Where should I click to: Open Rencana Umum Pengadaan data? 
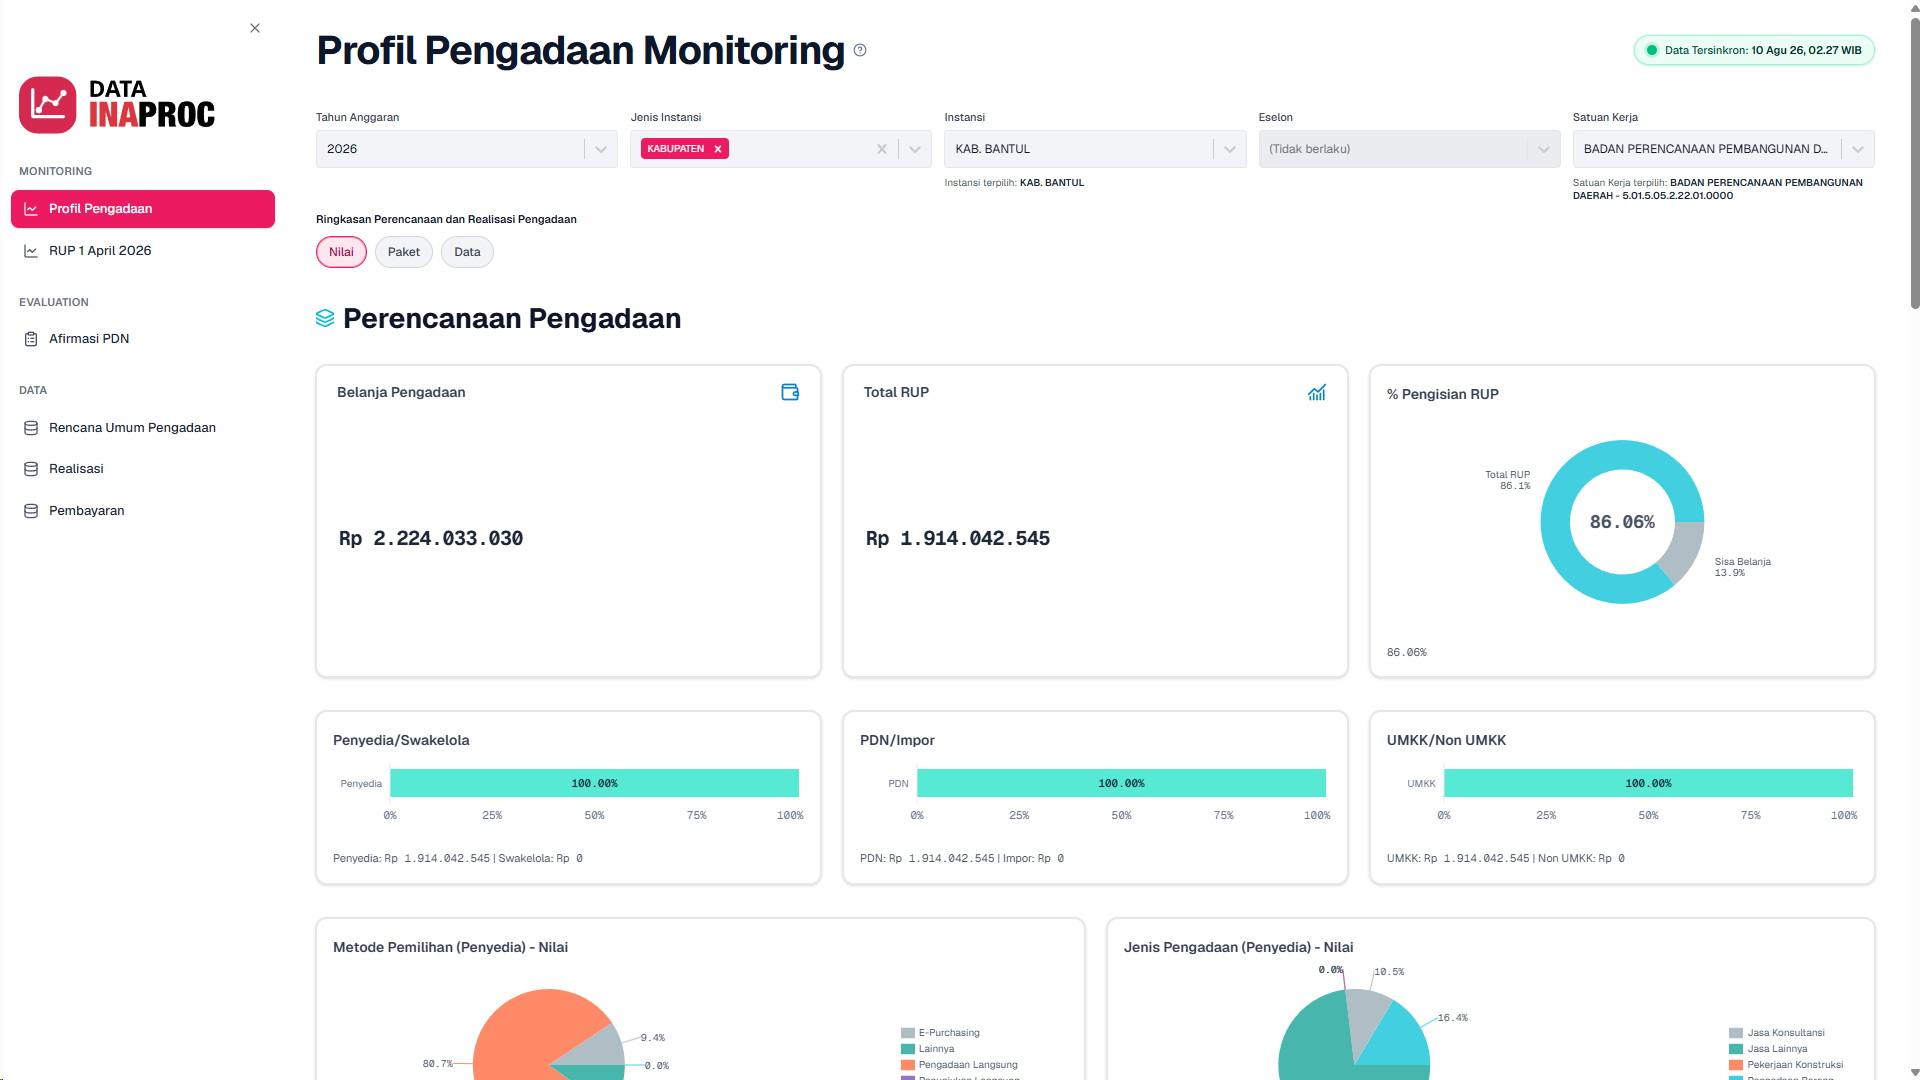click(143, 428)
